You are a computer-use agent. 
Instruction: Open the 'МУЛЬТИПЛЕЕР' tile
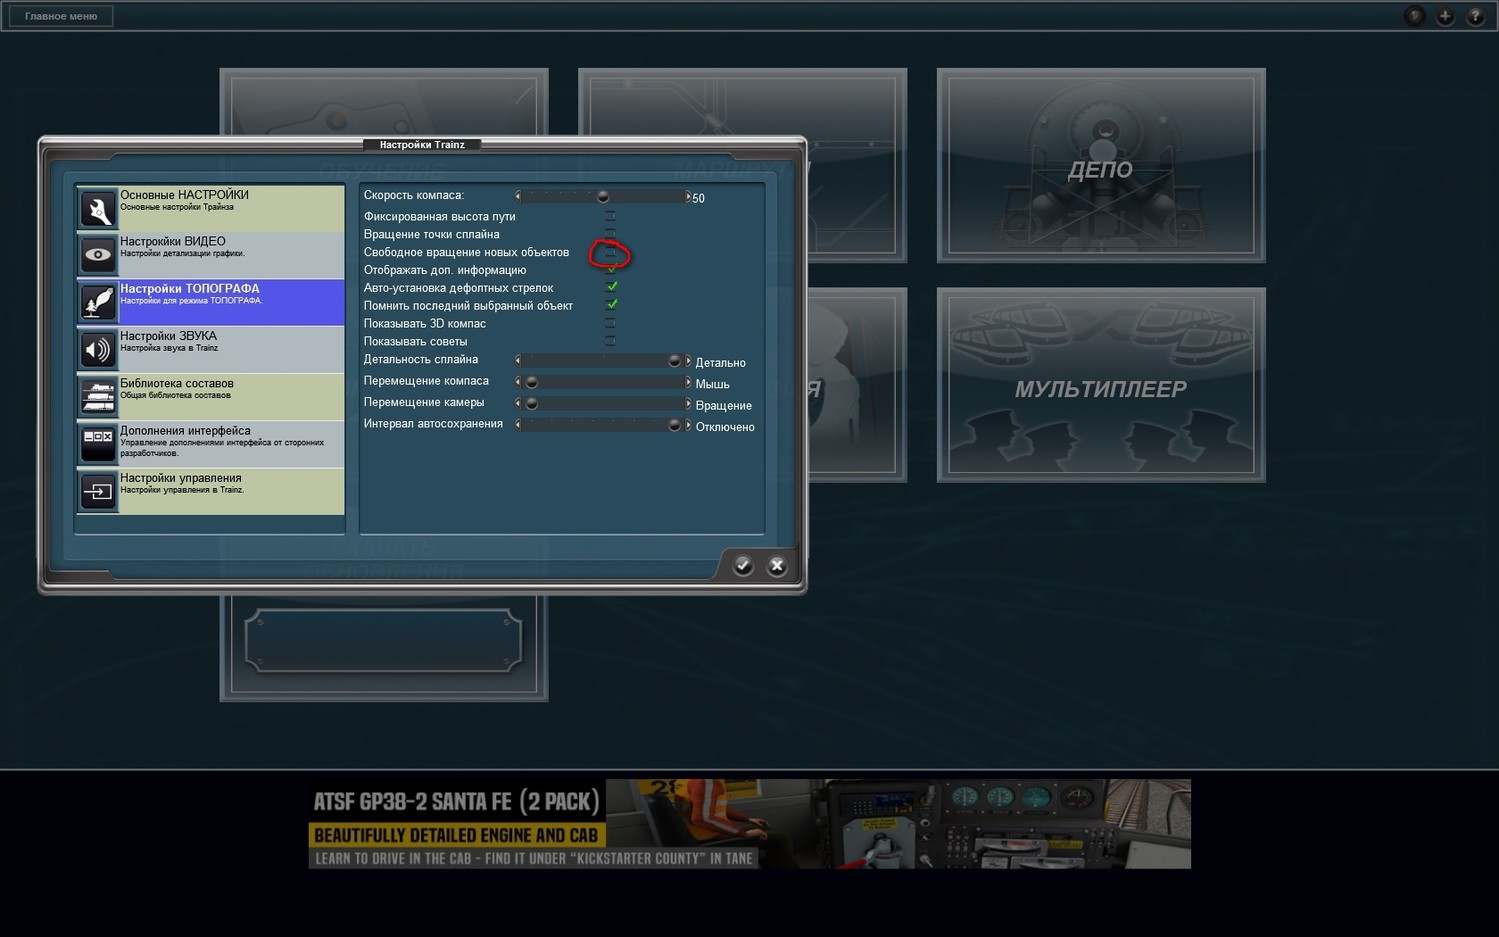pyautogui.click(x=1101, y=385)
